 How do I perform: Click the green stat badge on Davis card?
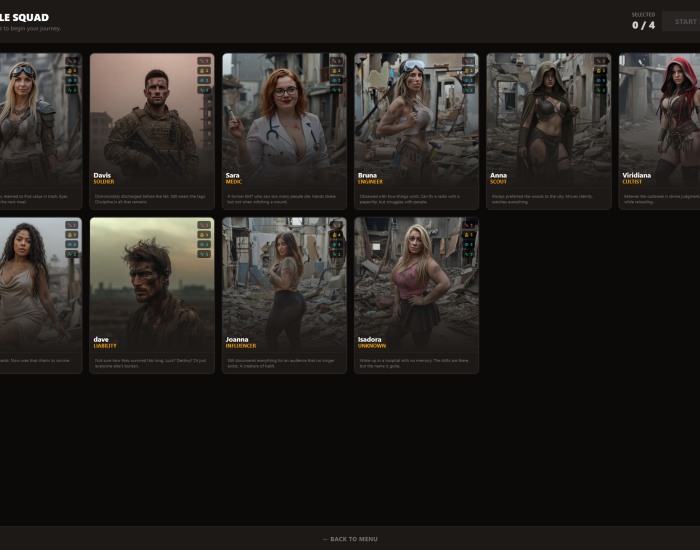point(204,90)
